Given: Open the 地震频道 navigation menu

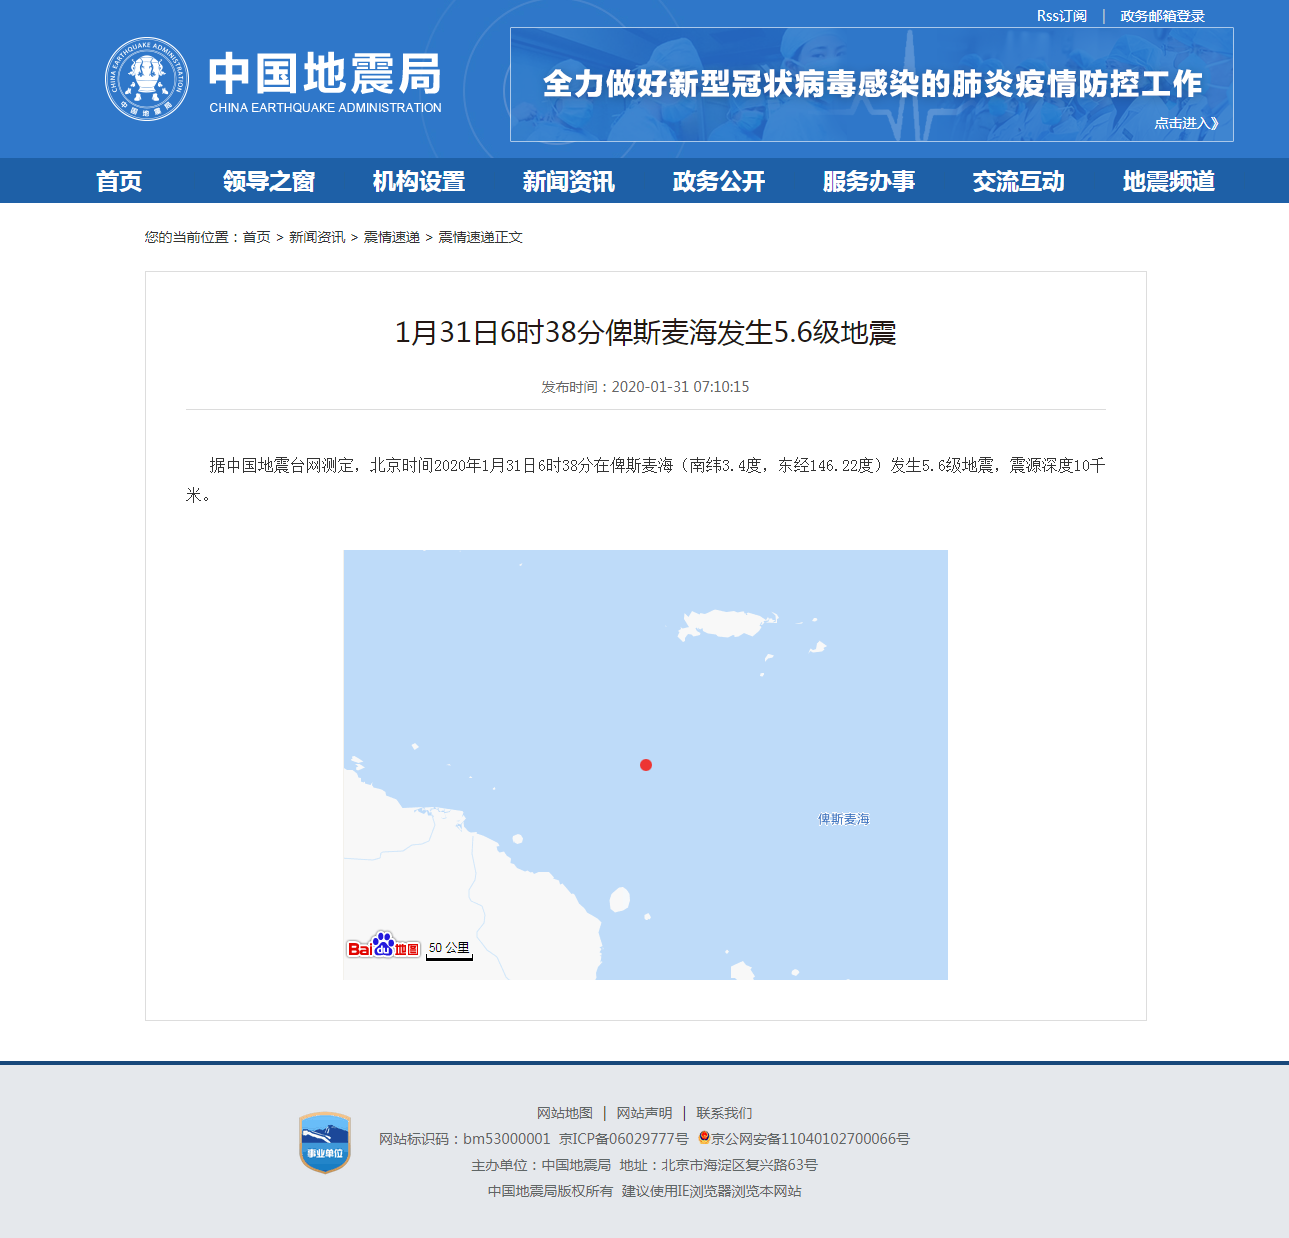Looking at the screenshot, I should (x=1169, y=181).
